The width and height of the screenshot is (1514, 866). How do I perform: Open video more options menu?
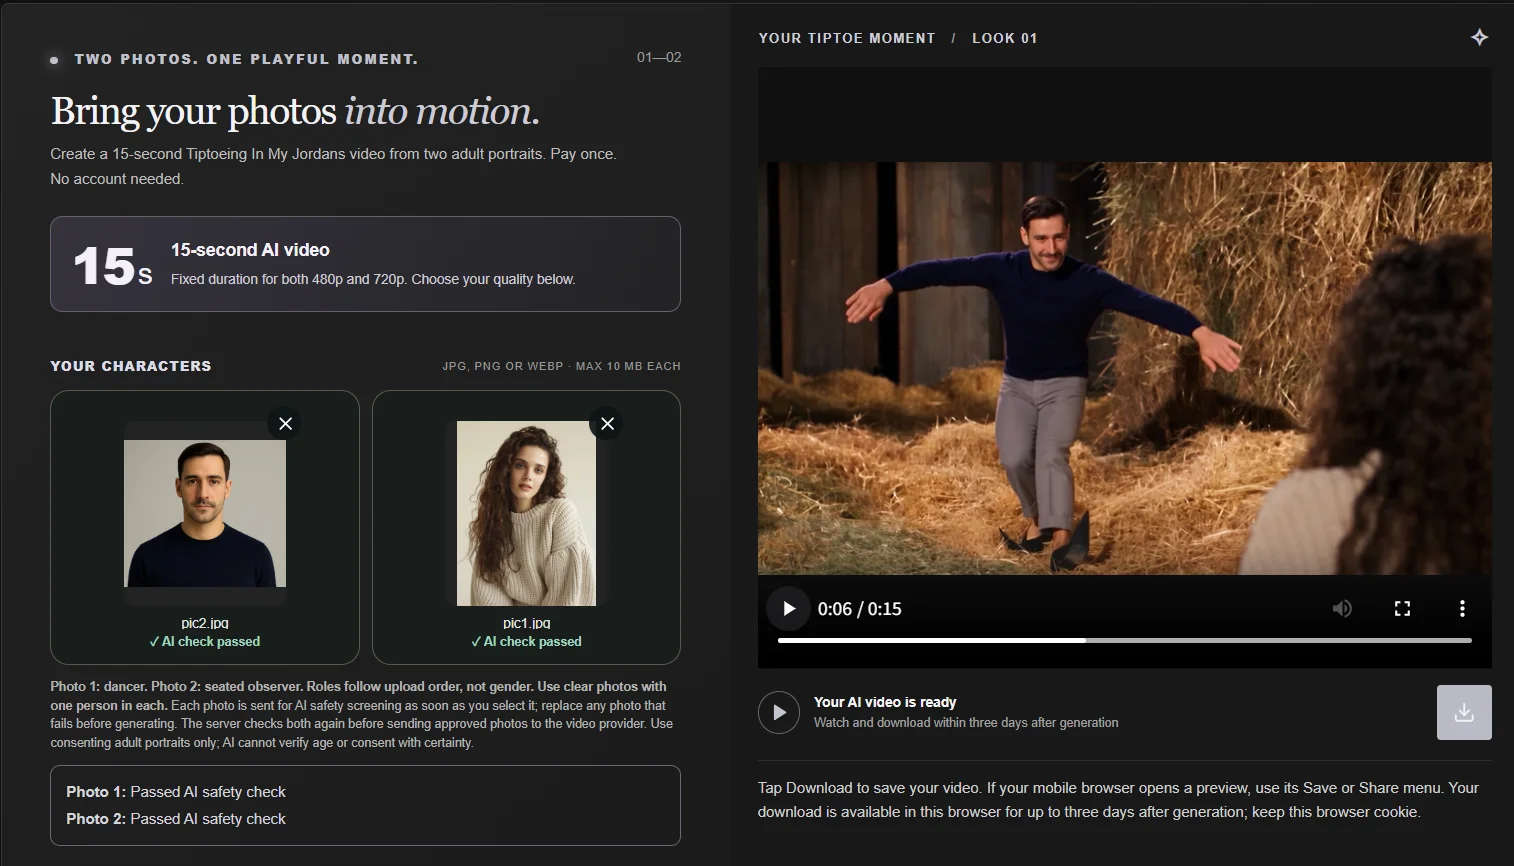pyautogui.click(x=1462, y=608)
